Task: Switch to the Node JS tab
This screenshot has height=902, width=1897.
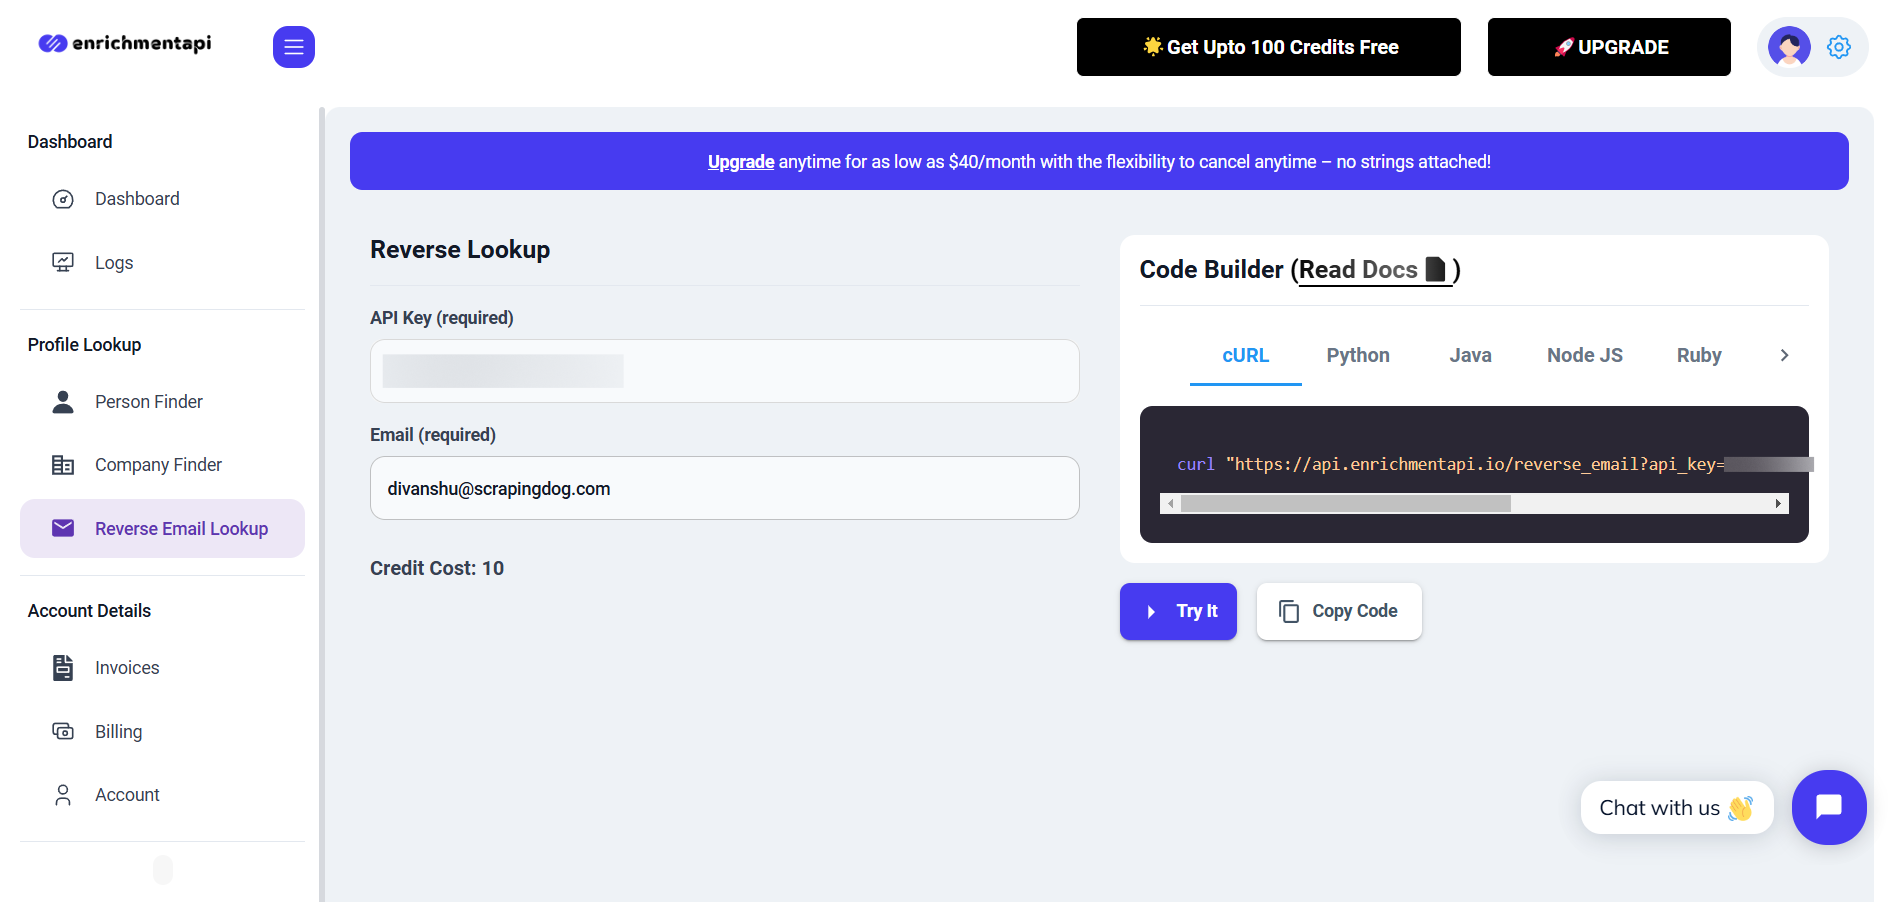Action: [1584, 355]
